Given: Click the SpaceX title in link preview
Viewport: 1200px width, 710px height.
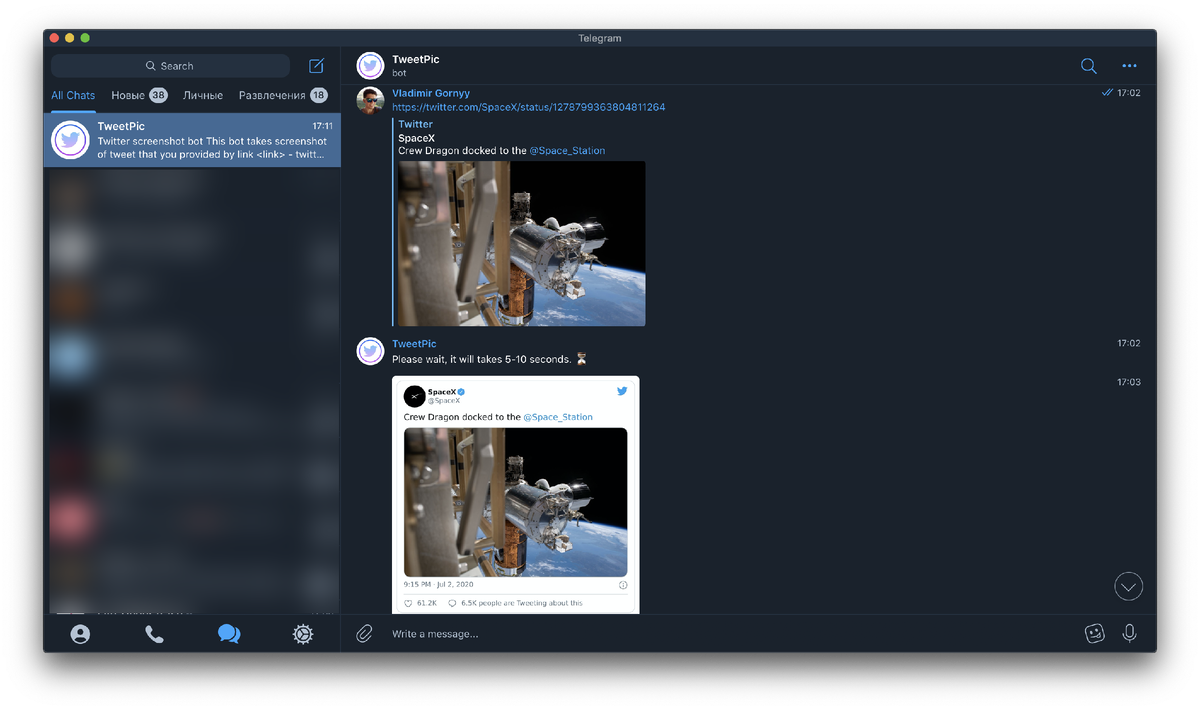Looking at the screenshot, I should click(416, 138).
